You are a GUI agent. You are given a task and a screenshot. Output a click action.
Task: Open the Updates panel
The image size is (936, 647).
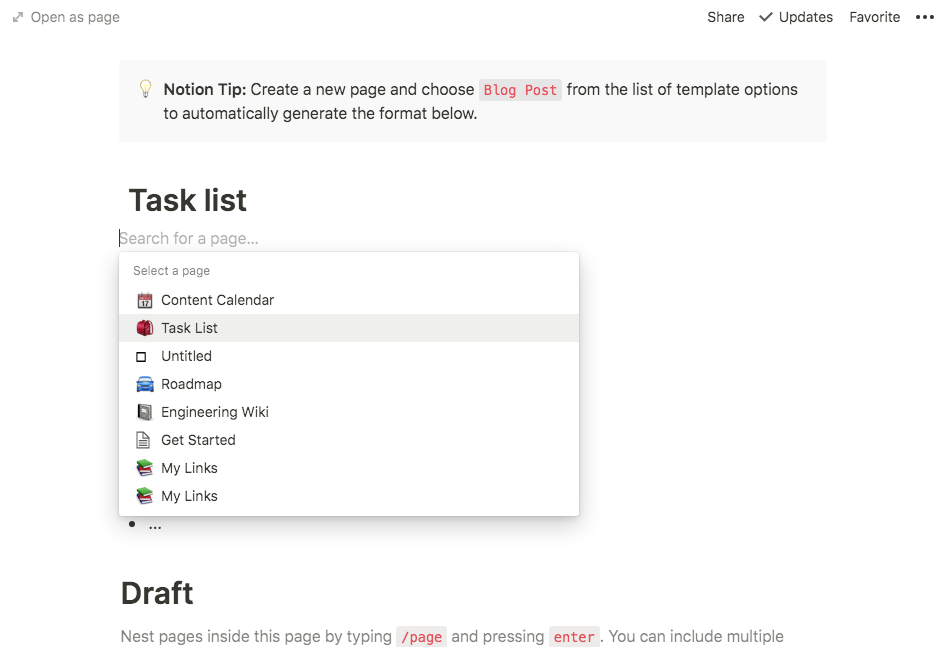(x=796, y=17)
